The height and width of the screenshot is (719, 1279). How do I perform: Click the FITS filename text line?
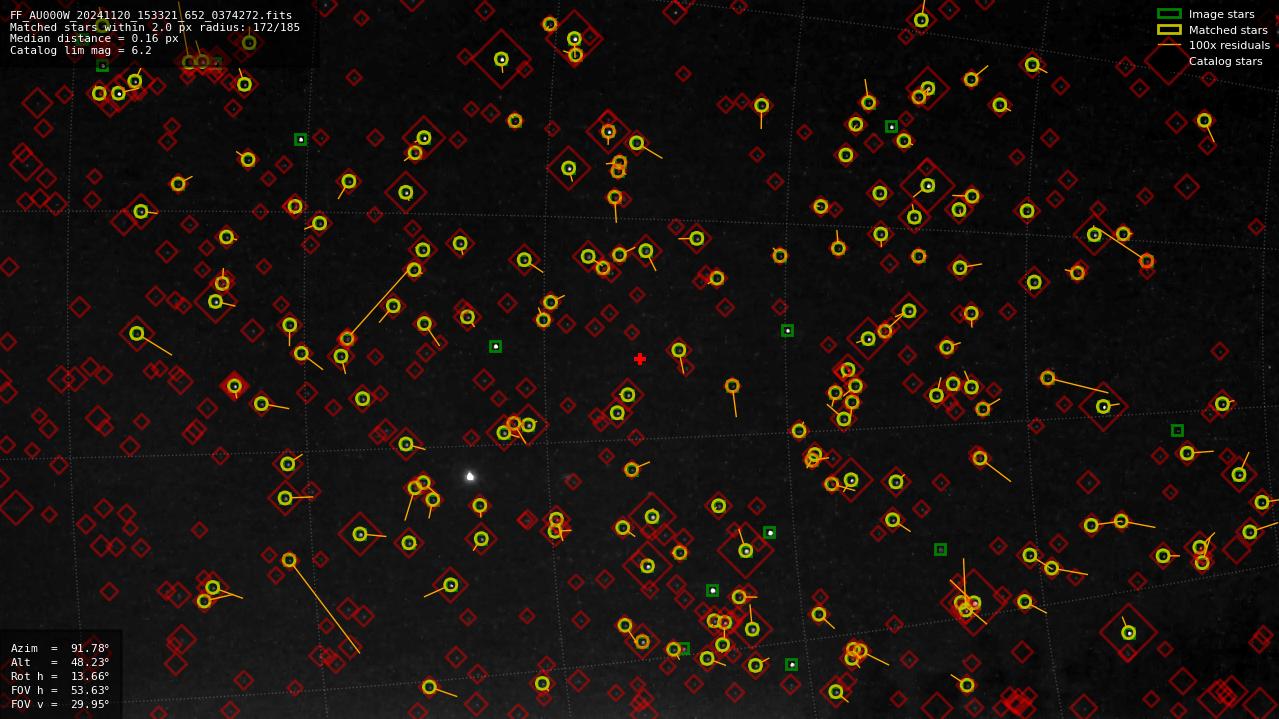click(x=151, y=15)
